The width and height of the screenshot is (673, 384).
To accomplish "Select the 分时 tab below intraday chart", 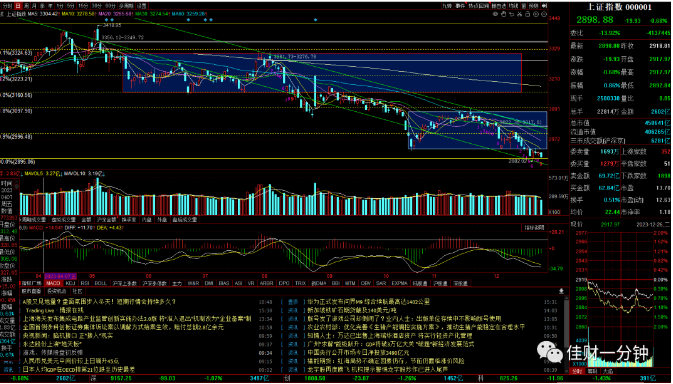I will (x=578, y=372).
